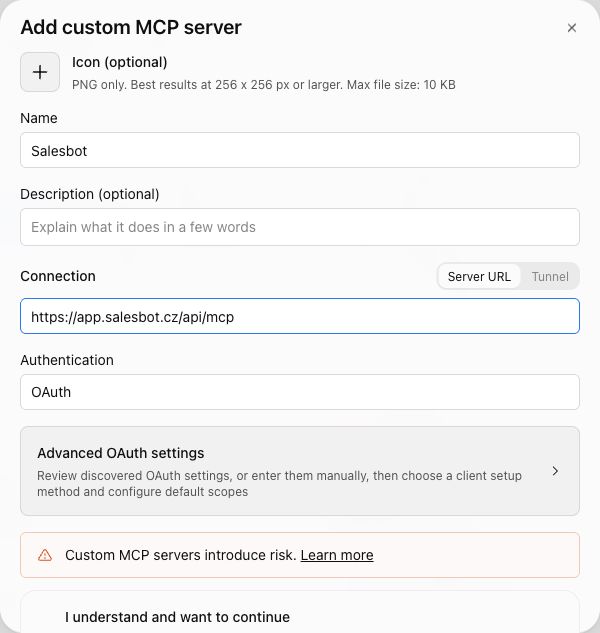The height and width of the screenshot is (633, 600).
Task: Follow the Learn more link about MCP risk
Action: 337,555
